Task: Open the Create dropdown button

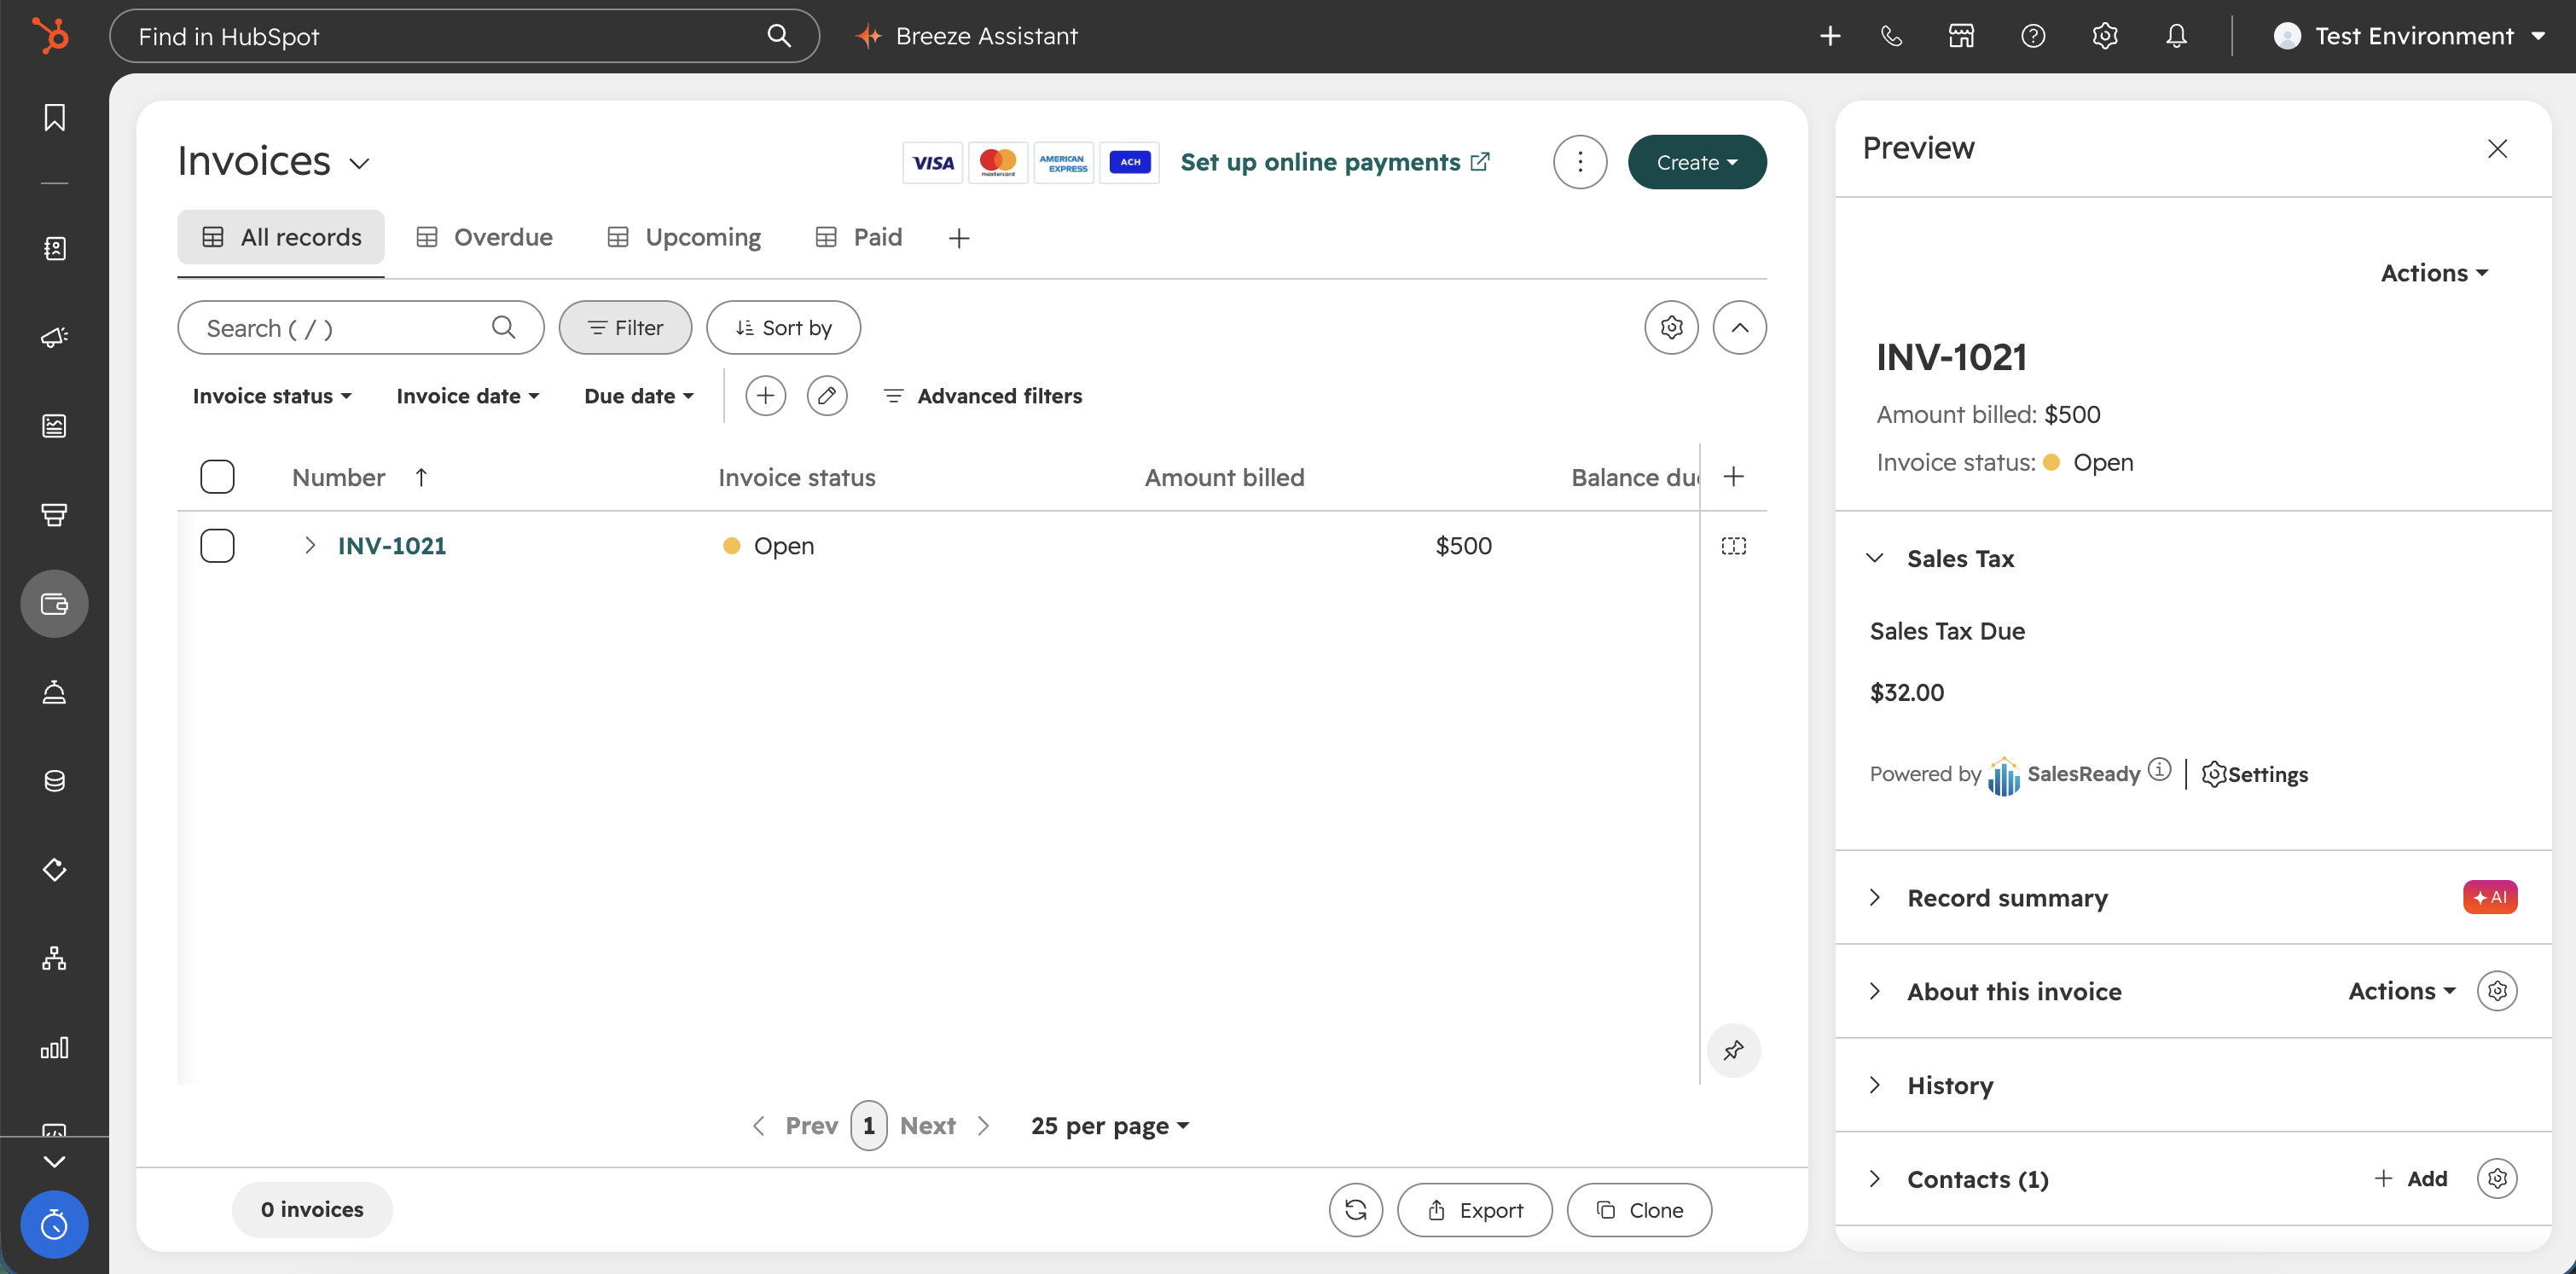Action: 1697,162
